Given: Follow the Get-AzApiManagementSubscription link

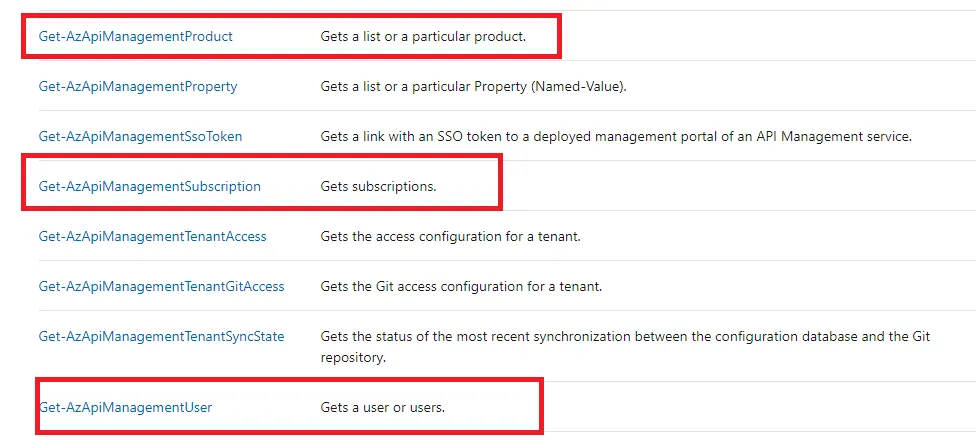Looking at the screenshot, I should tap(149, 186).
